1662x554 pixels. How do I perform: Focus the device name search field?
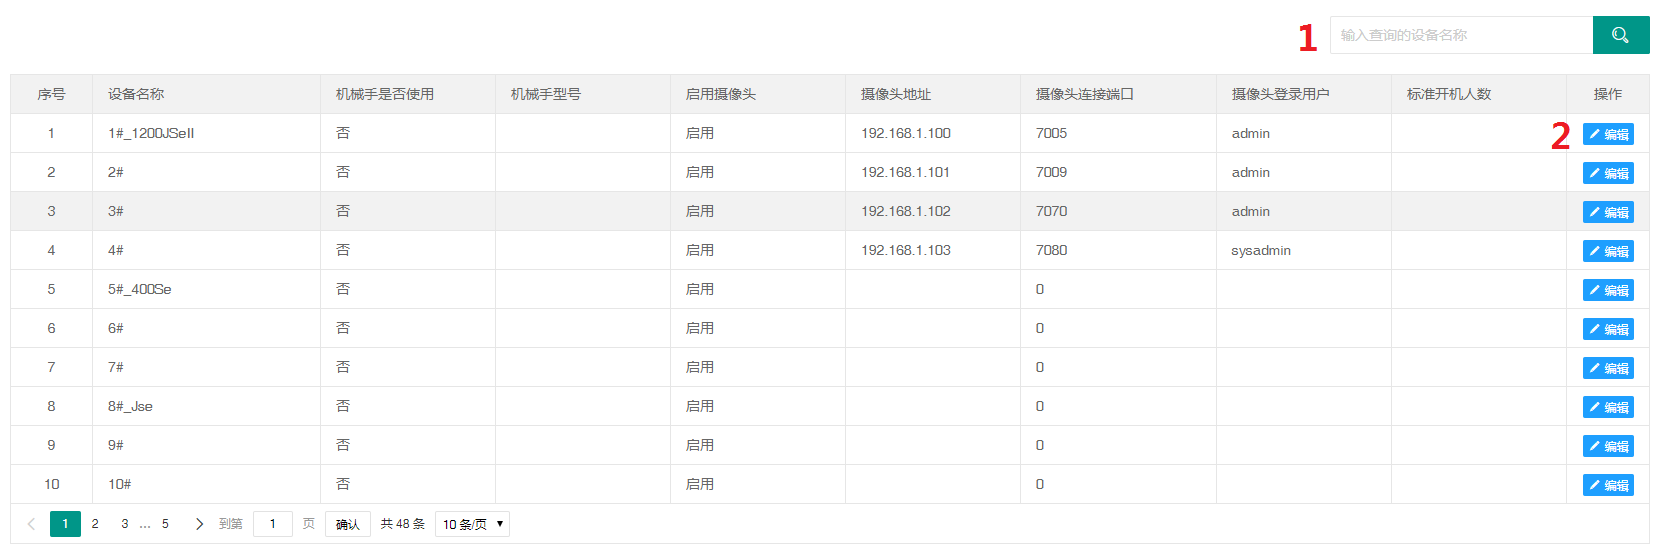pyautogui.click(x=1460, y=35)
